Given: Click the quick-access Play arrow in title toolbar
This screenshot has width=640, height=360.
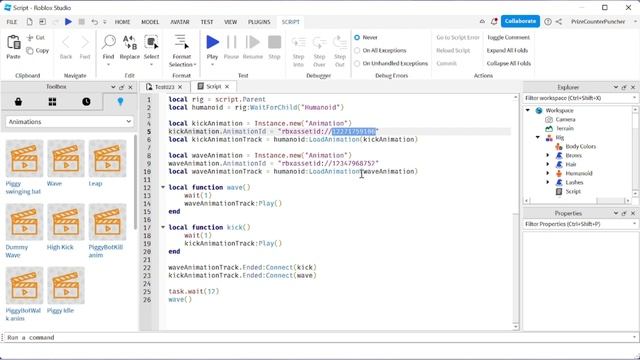Looking at the screenshot, I should 68,22.
